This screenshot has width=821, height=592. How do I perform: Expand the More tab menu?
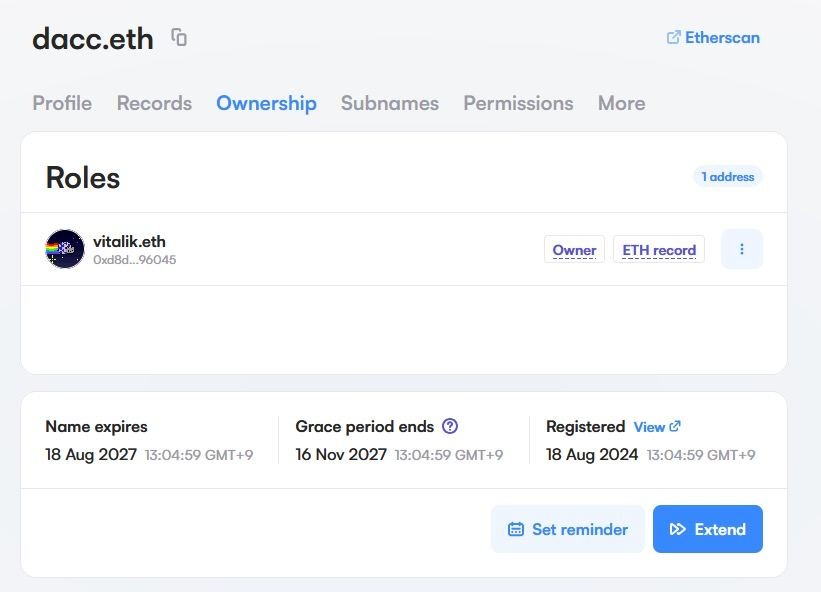pyautogui.click(x=621, y=103)
